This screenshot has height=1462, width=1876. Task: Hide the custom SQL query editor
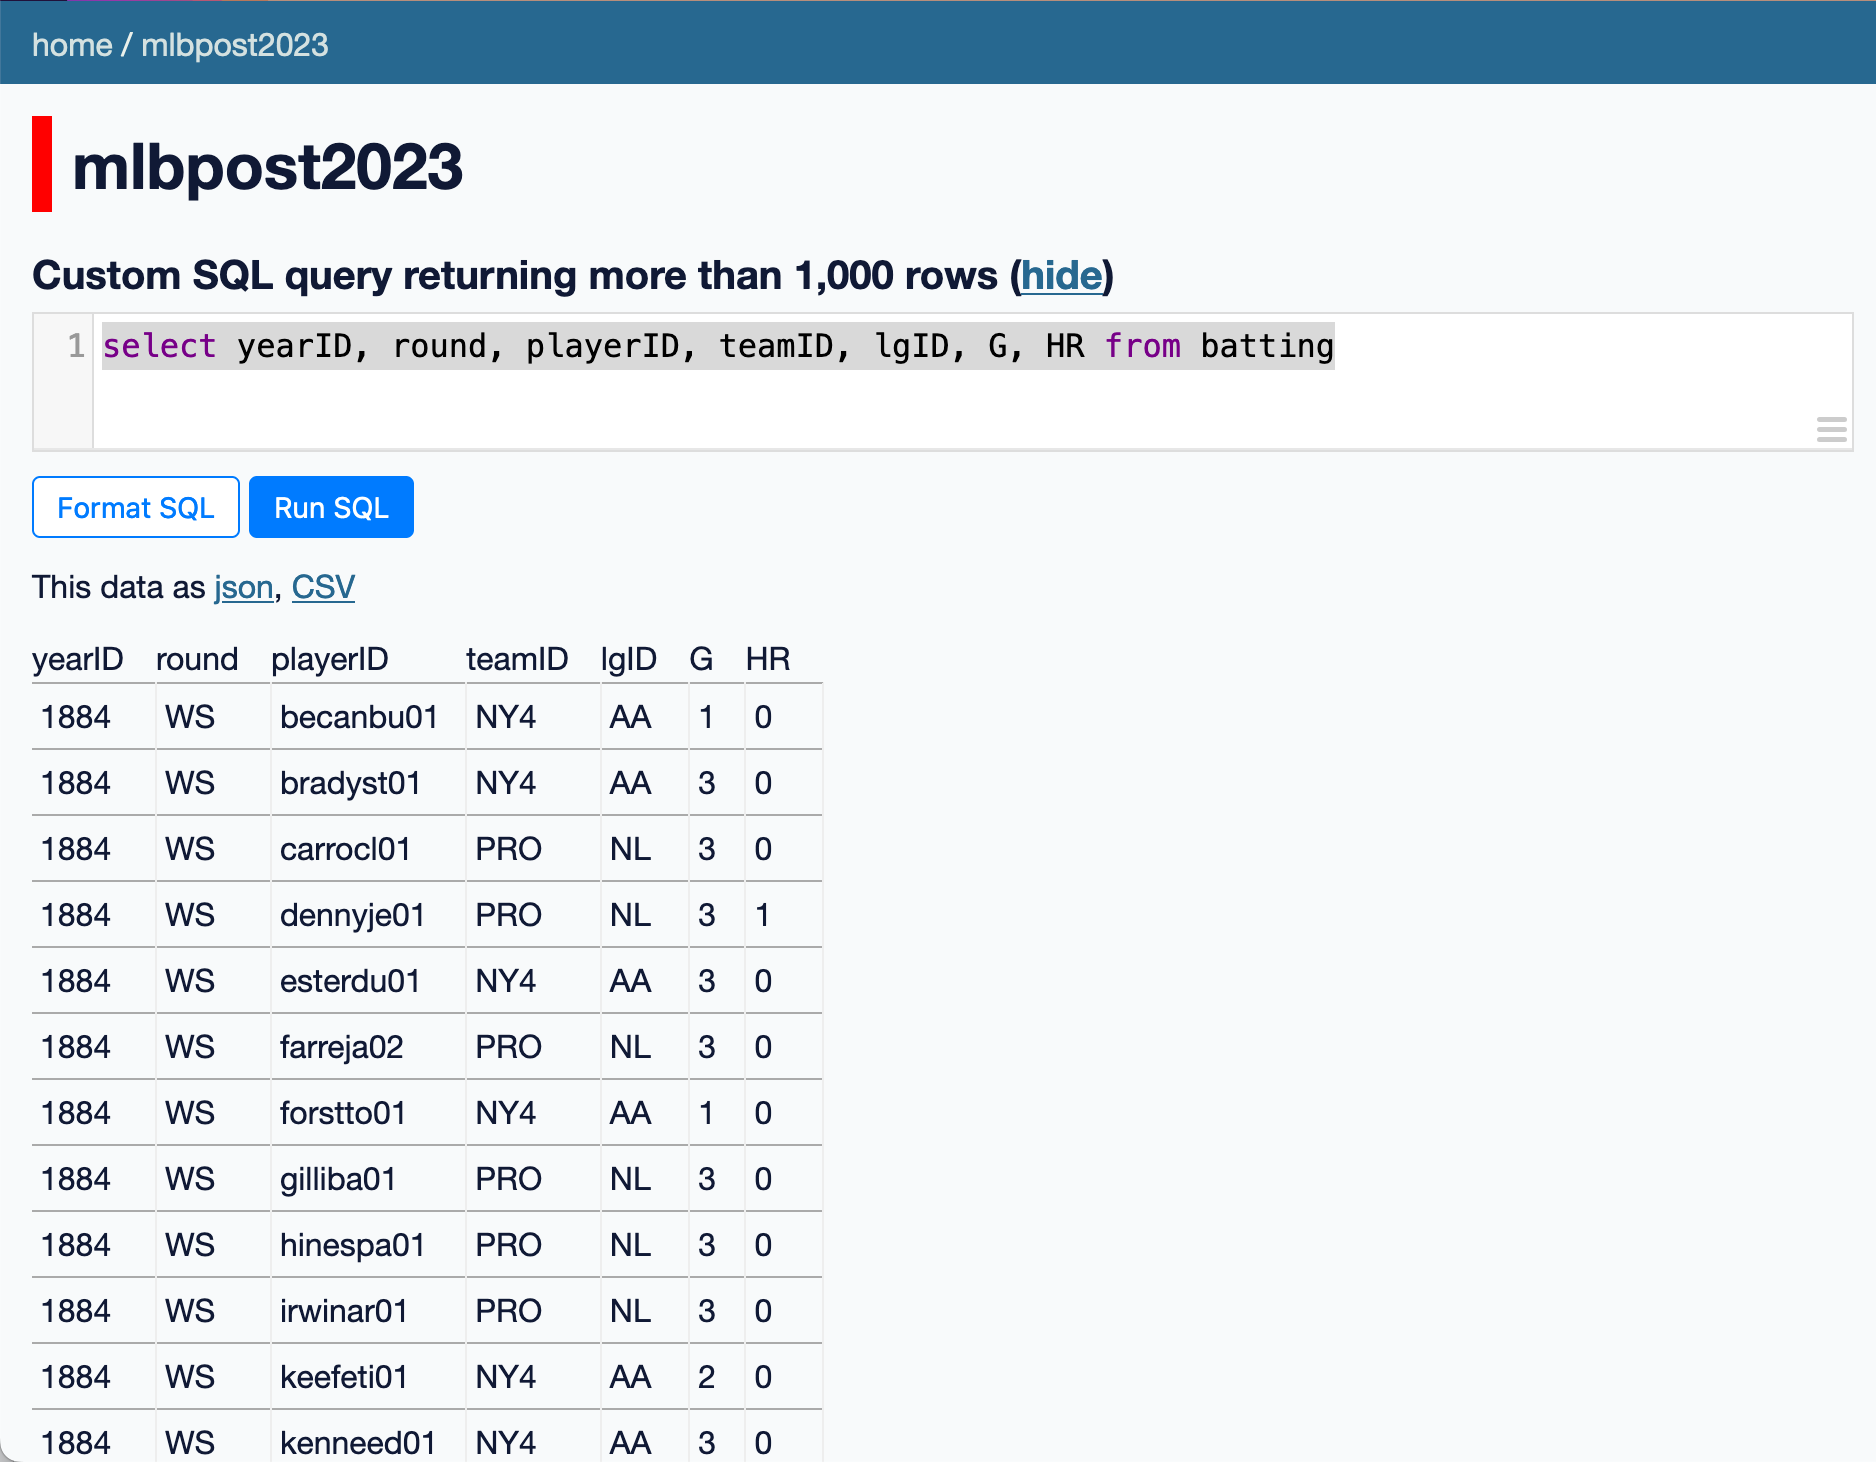(x=1061, y=275)
